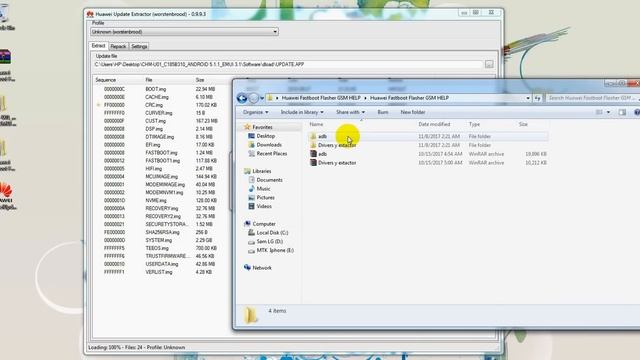This screenshot has height=360, width=640.
Task: Toggle the Explorer preview pane icon
Action: click(622, 112)
